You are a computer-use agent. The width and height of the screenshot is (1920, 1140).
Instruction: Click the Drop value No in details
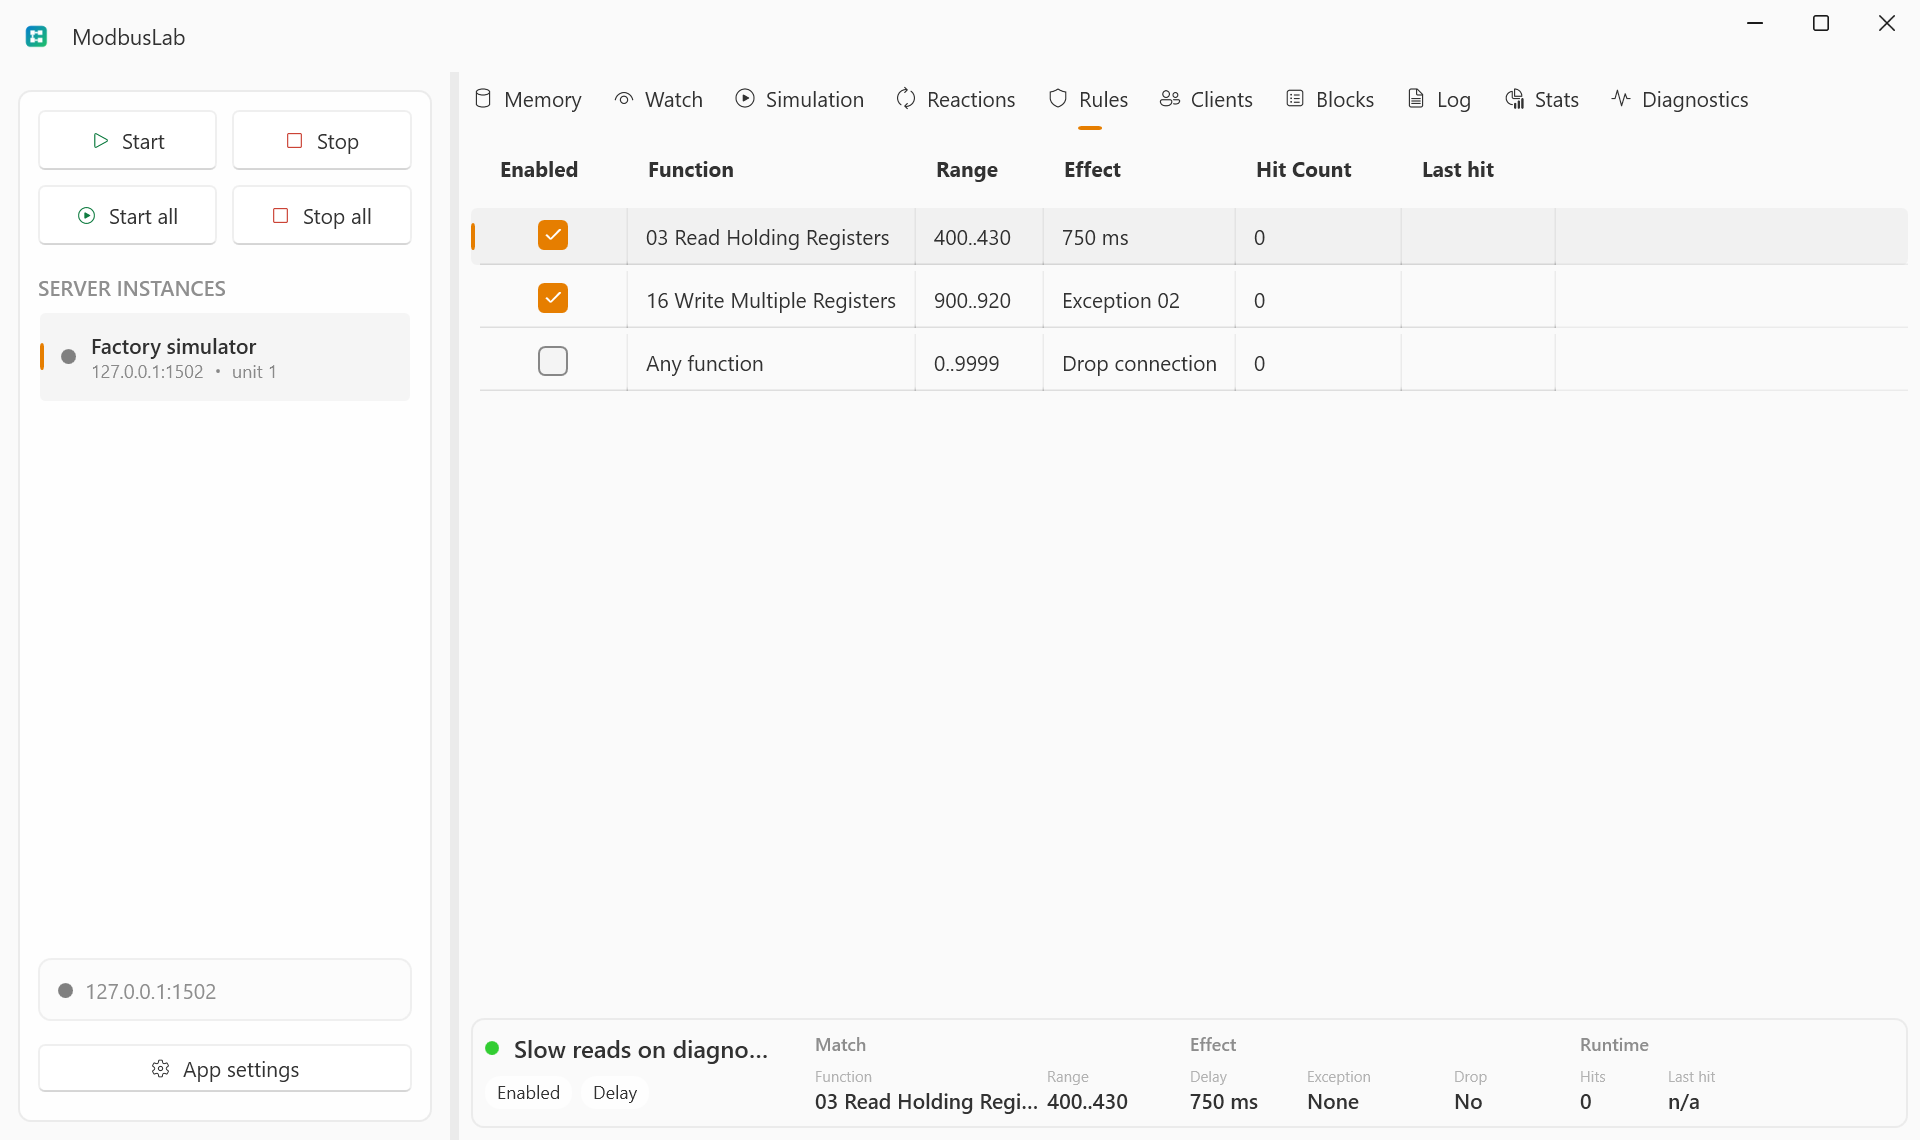pos(1468,1101)
